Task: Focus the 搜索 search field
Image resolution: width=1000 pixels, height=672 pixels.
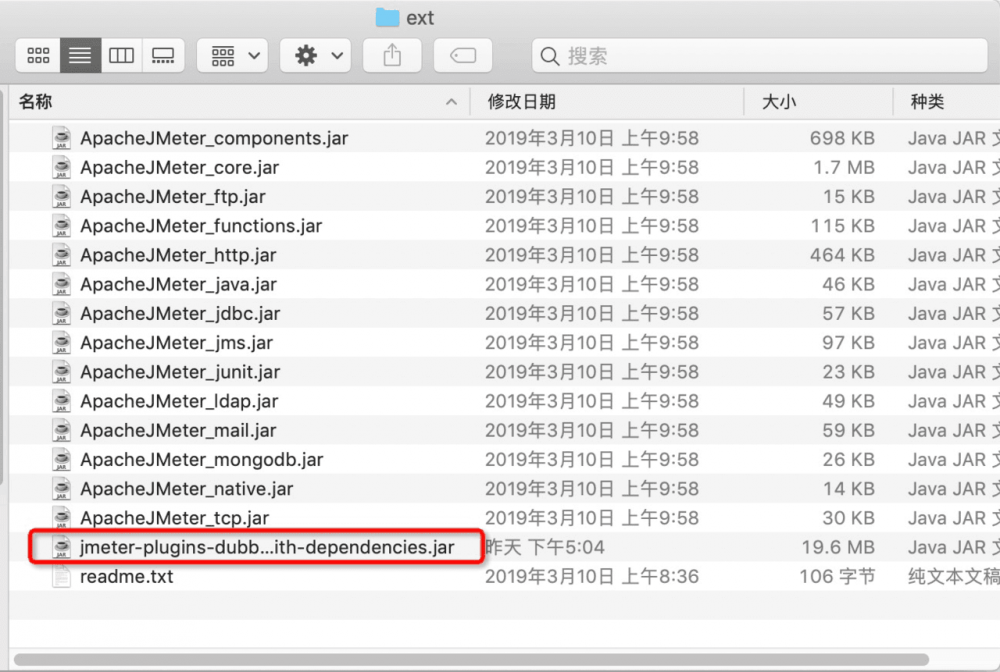Action: pyautogui.click(x=760, y=55)
